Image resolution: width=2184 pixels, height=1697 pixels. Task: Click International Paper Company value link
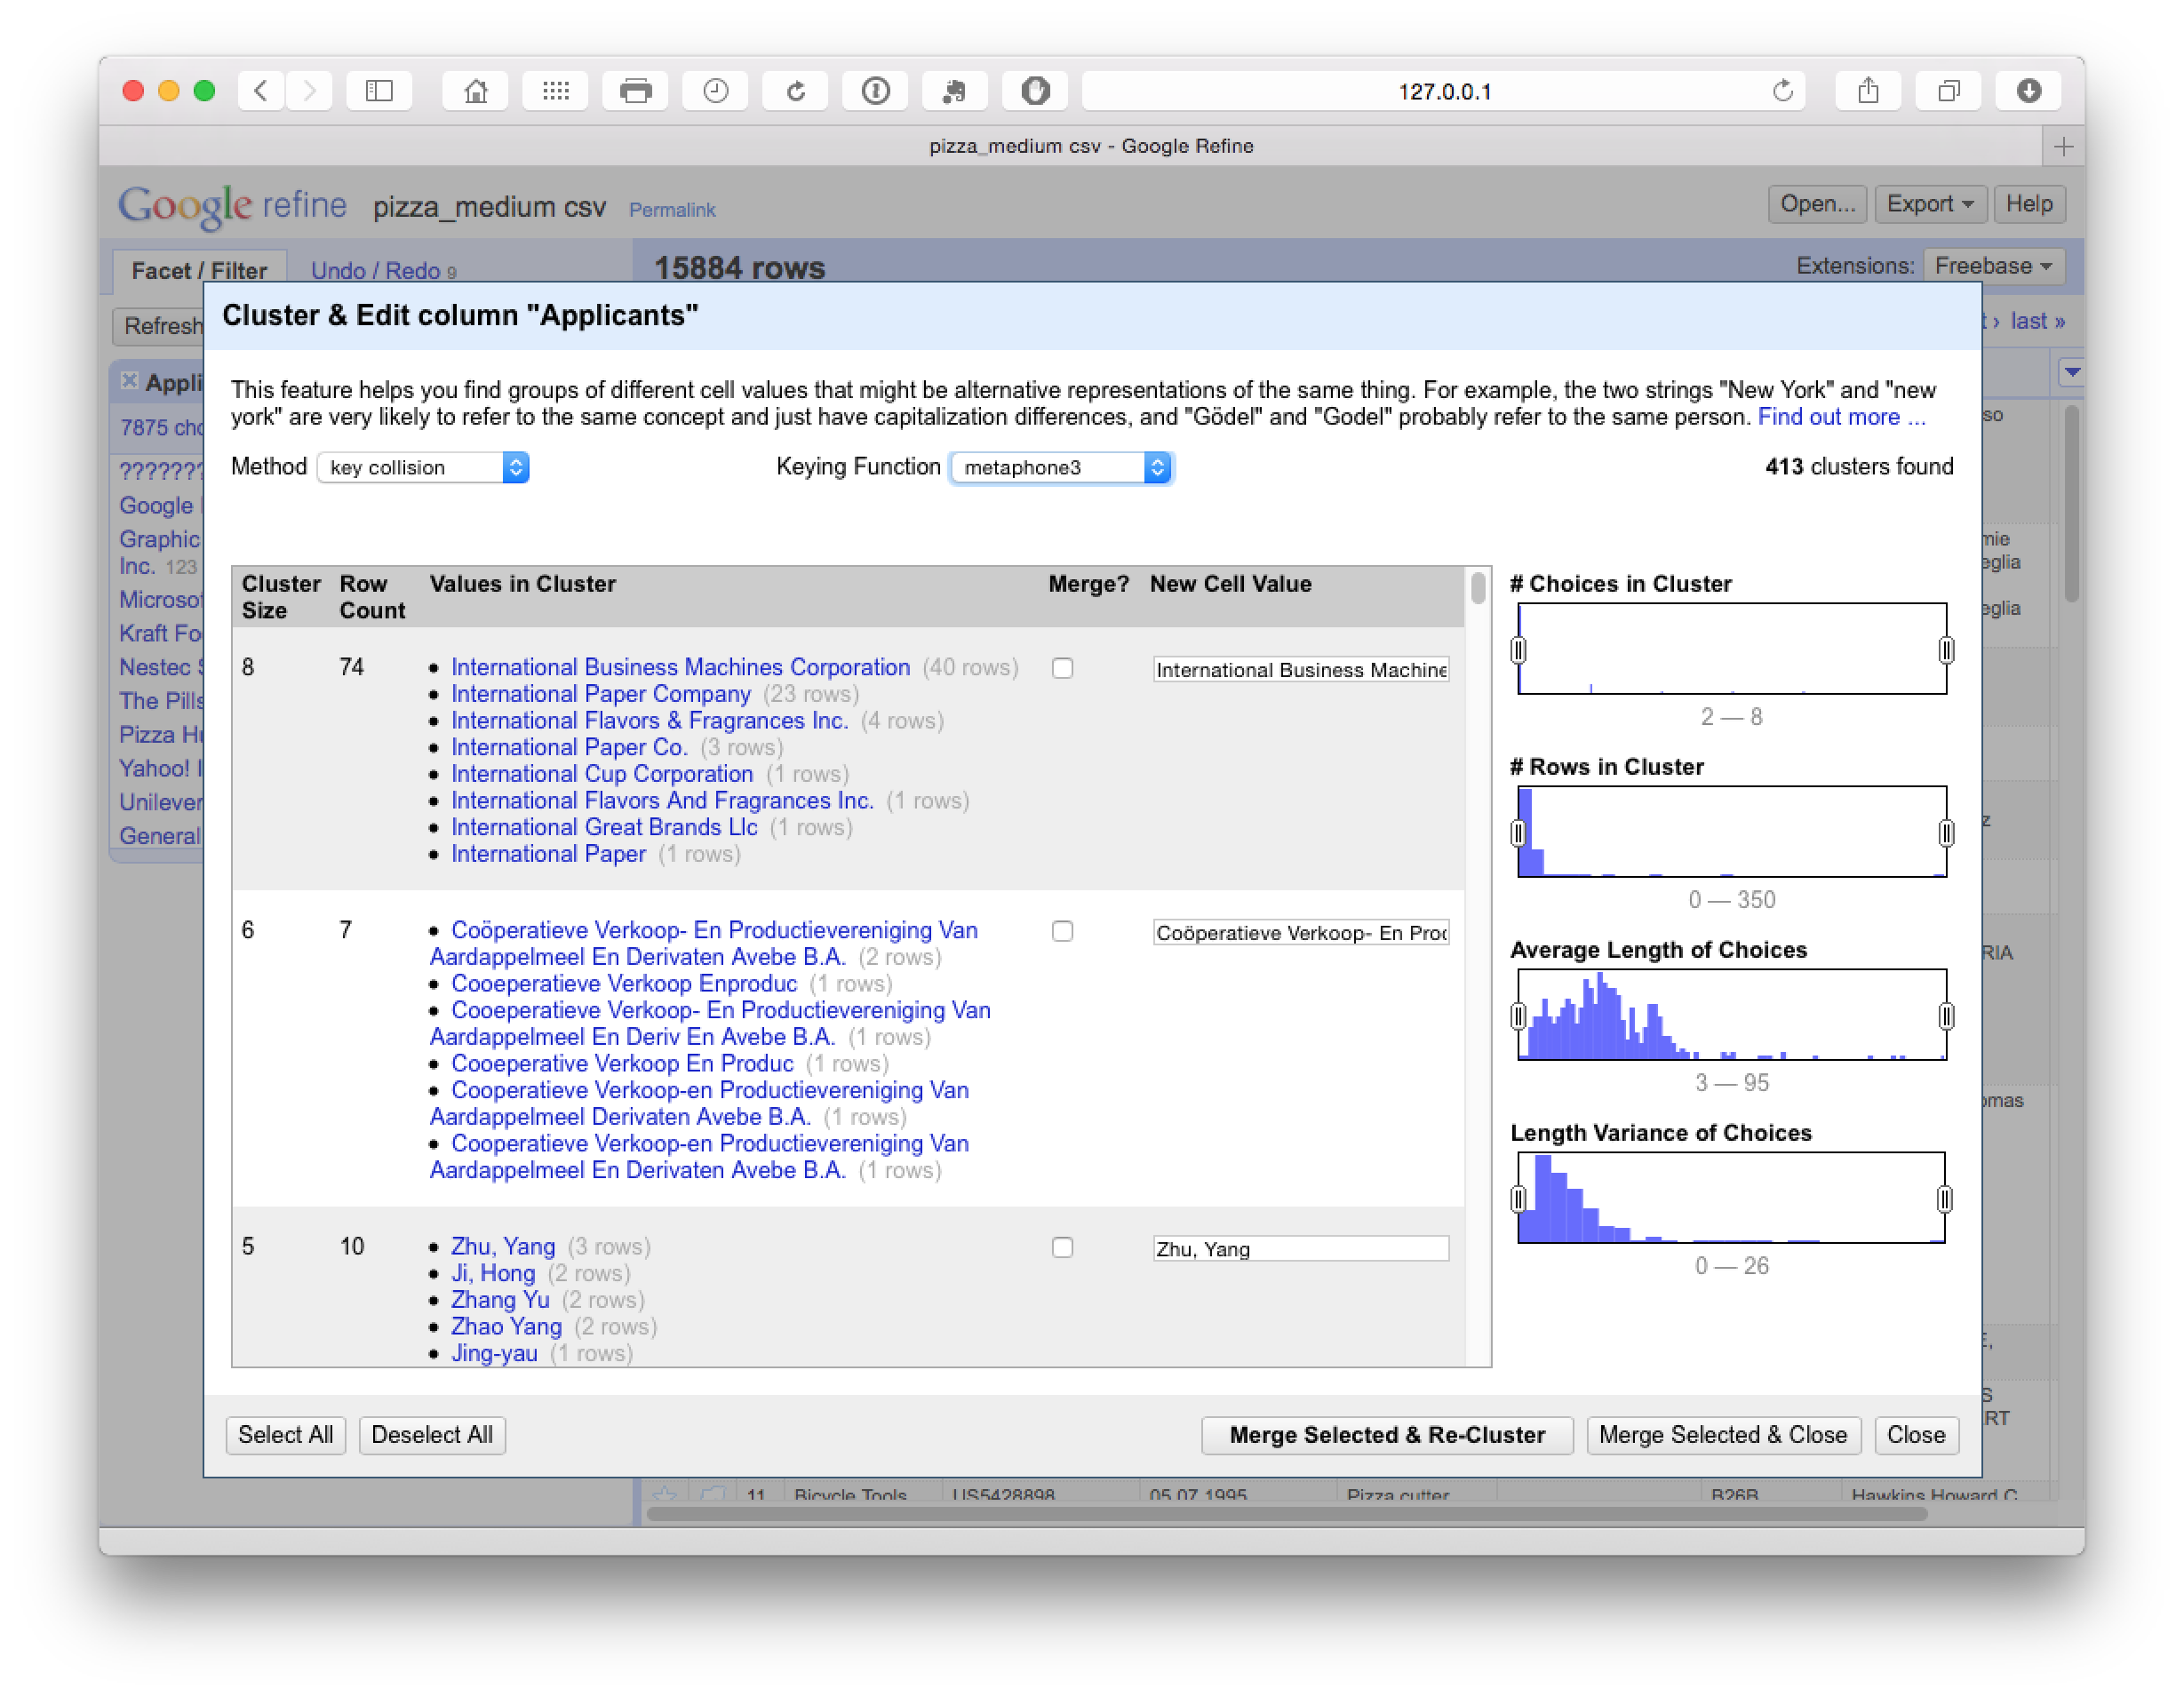(x=600, y=694)
